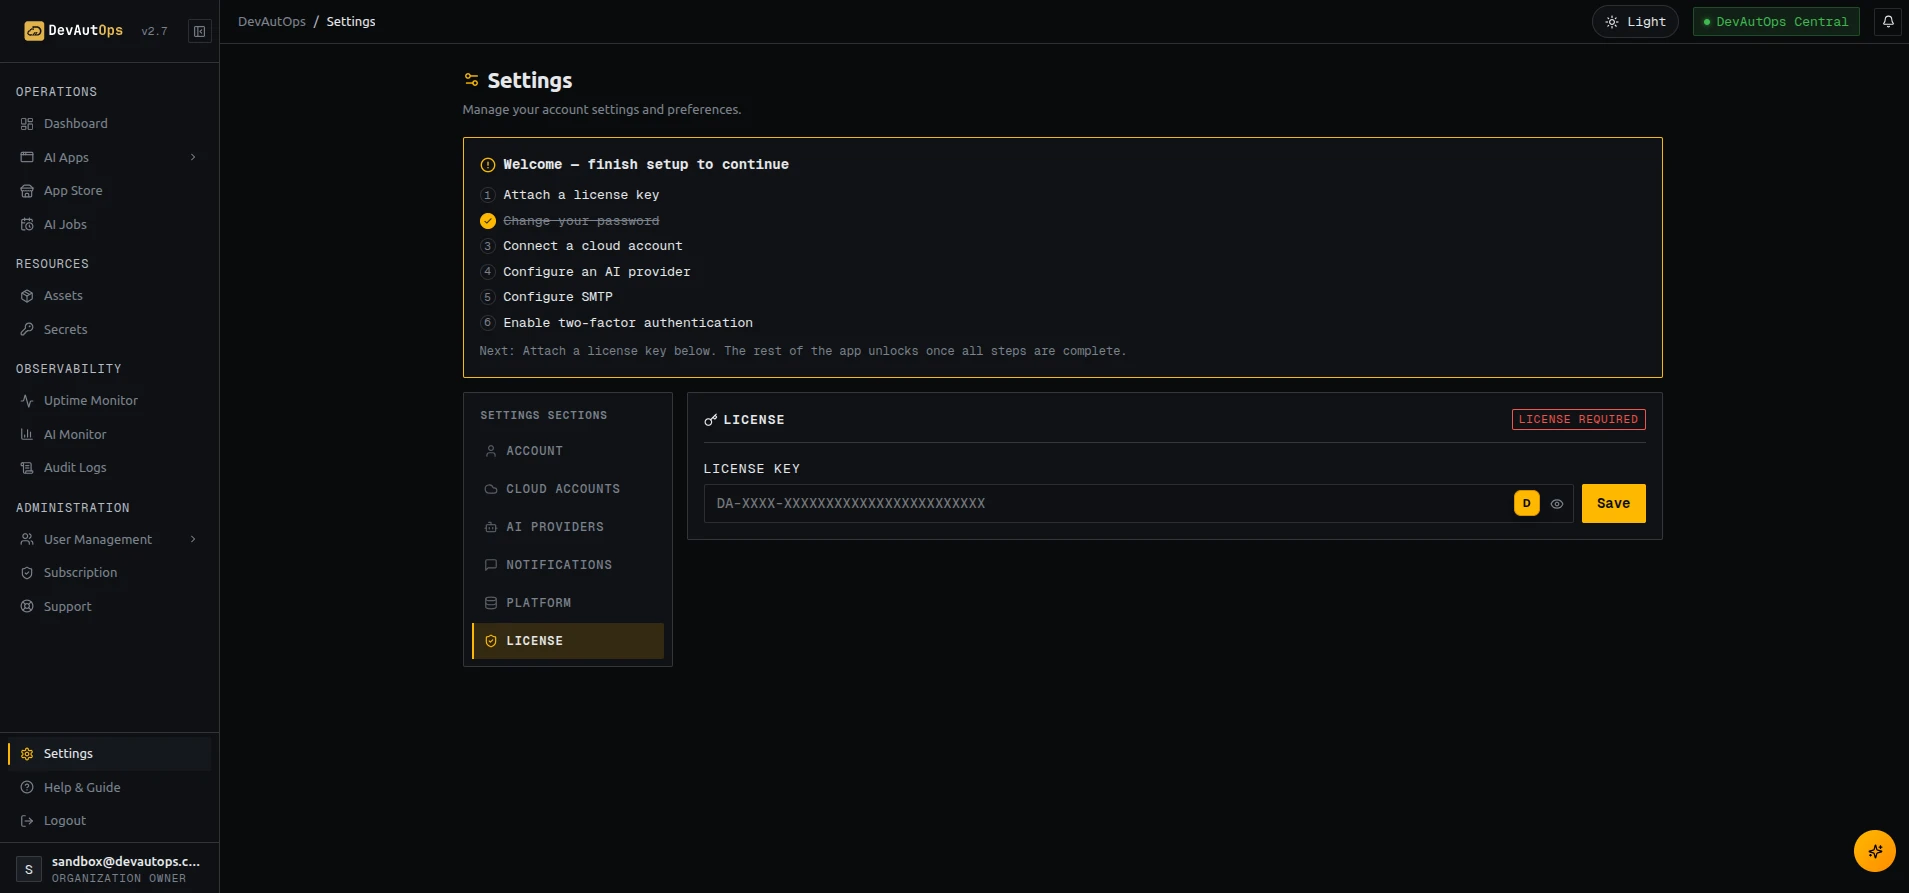Open Secrets in the sidebar
The height and width of the screenshot is (893, 1909).
[x=109, y=330]
